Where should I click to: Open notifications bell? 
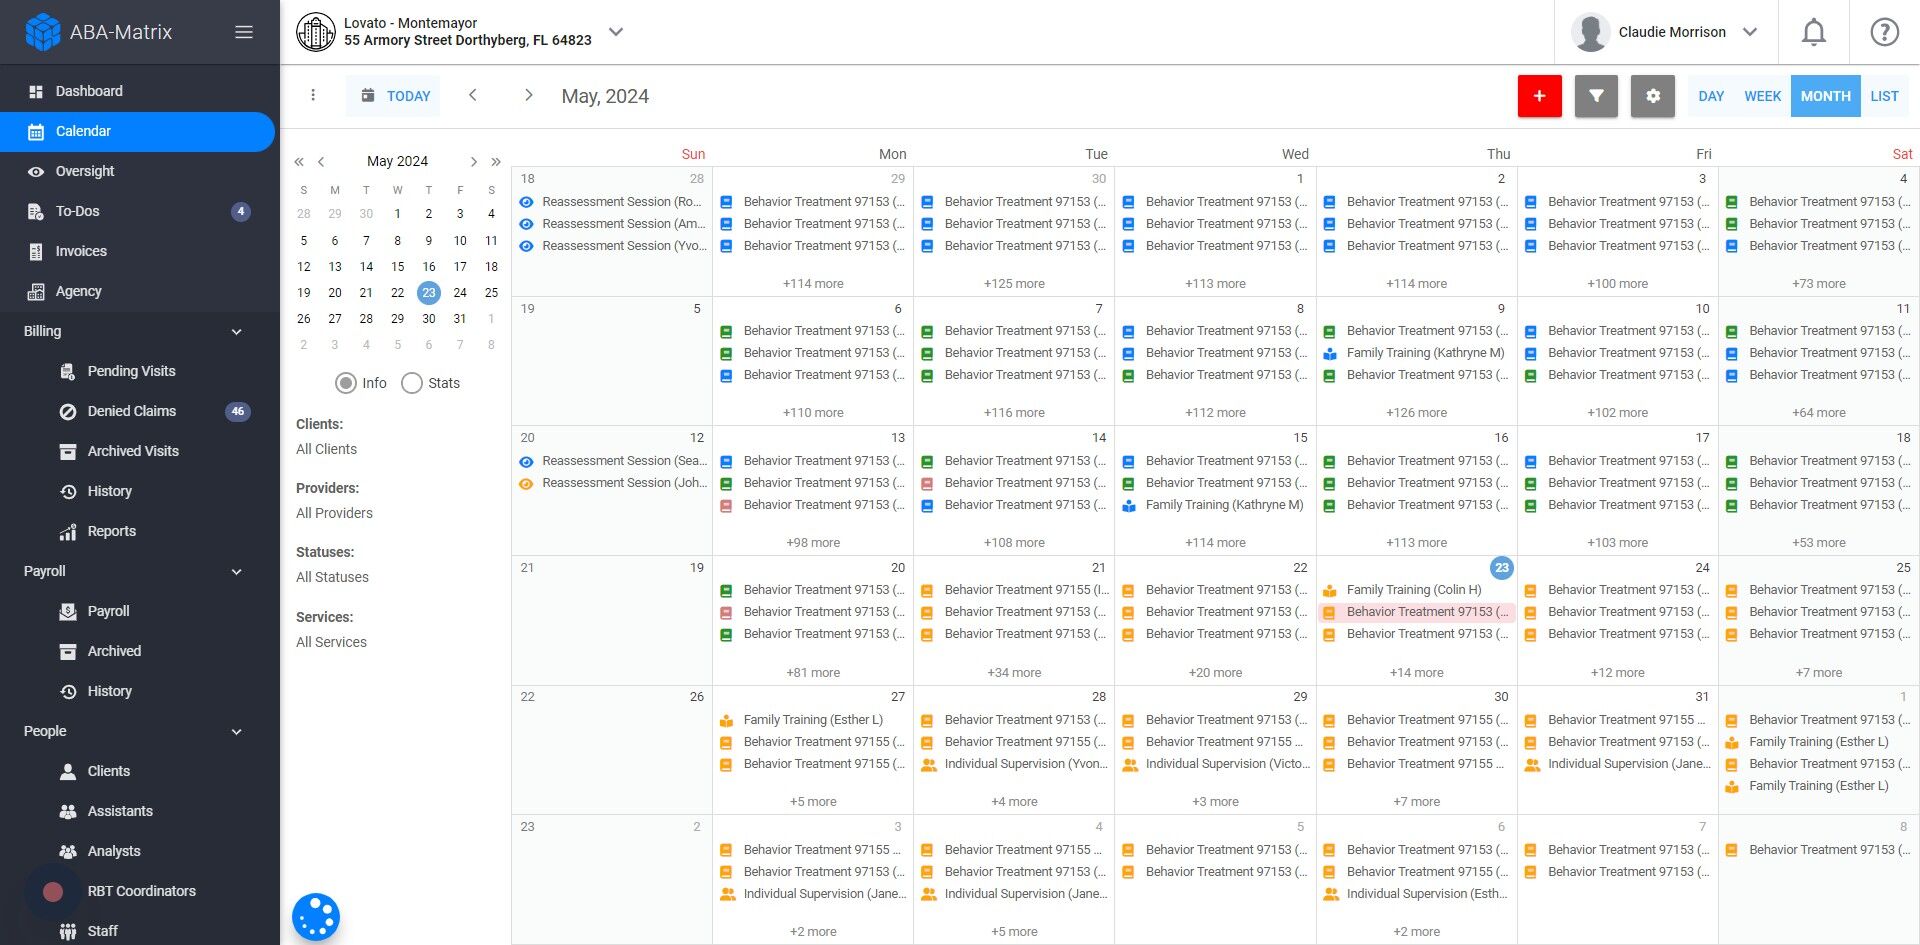(x=1813, y=32)
